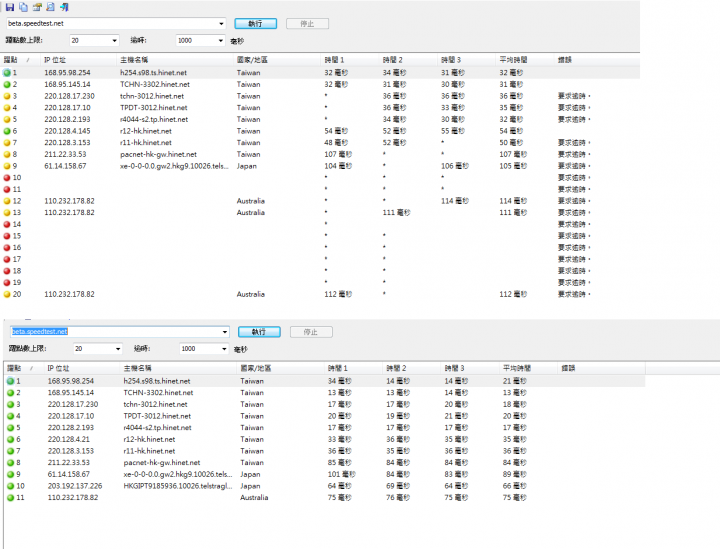Click the Save (floppy disk) toolbar icon
This screenshot has width=720, height=549.
coord(10,7)
